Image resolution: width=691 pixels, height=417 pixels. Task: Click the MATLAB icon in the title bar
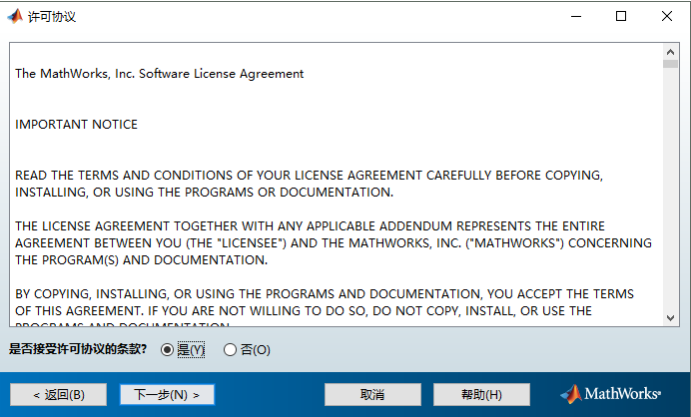click(x=15, y=16)
